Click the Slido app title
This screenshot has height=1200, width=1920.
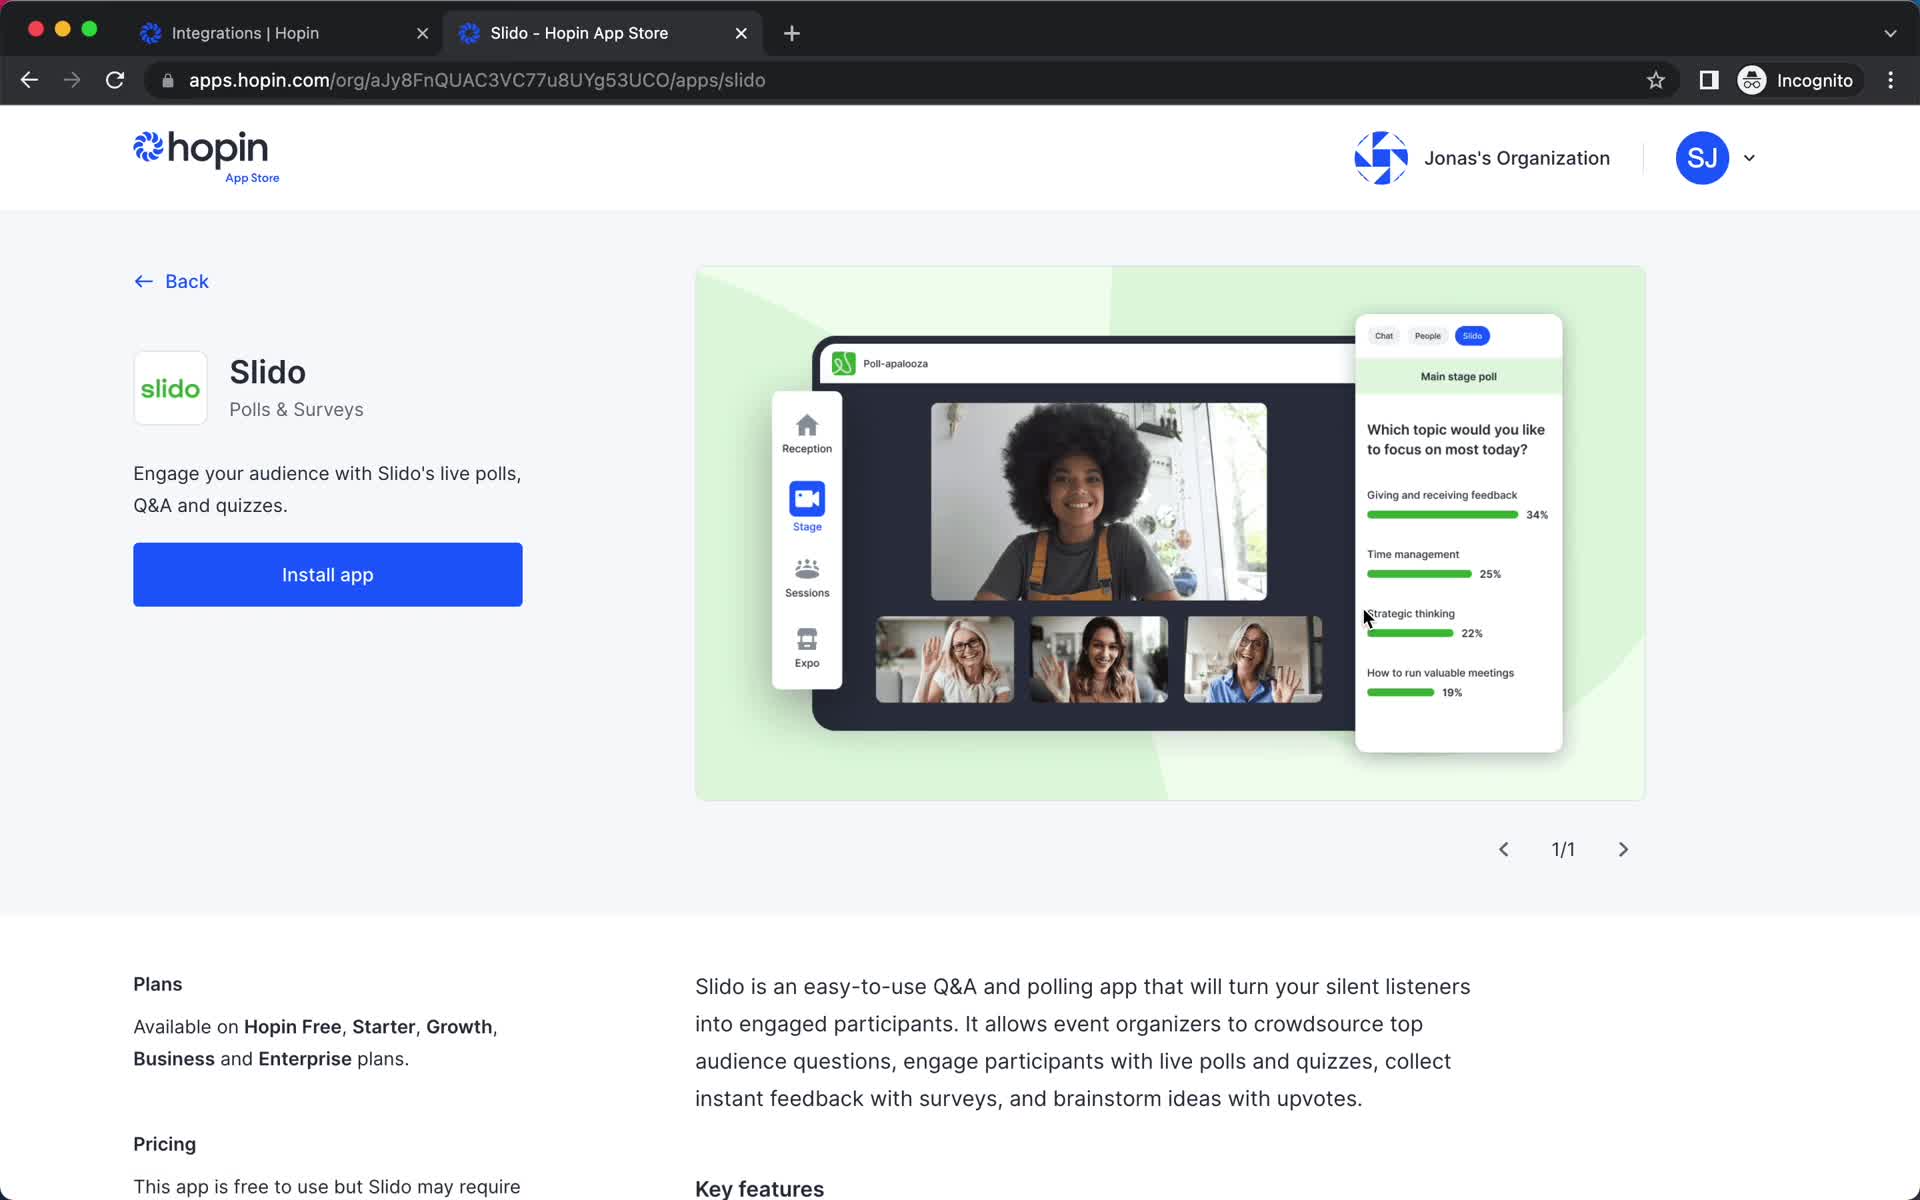[268, 372]
